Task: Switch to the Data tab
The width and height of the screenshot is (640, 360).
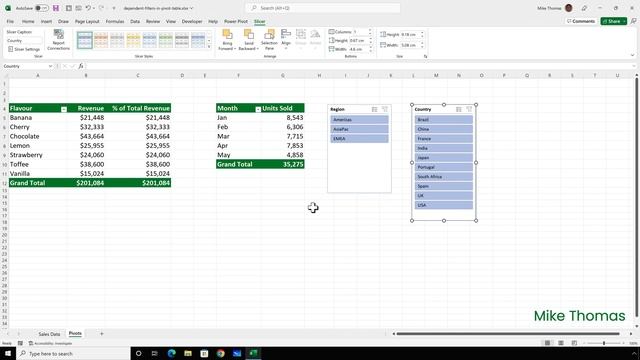Action: pyautogui.click(x=135, y=21)
